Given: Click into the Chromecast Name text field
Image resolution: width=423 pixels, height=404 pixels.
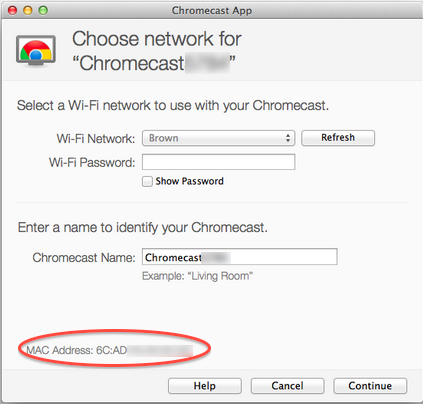Looking at the screenshot, I should pos(240,257).
